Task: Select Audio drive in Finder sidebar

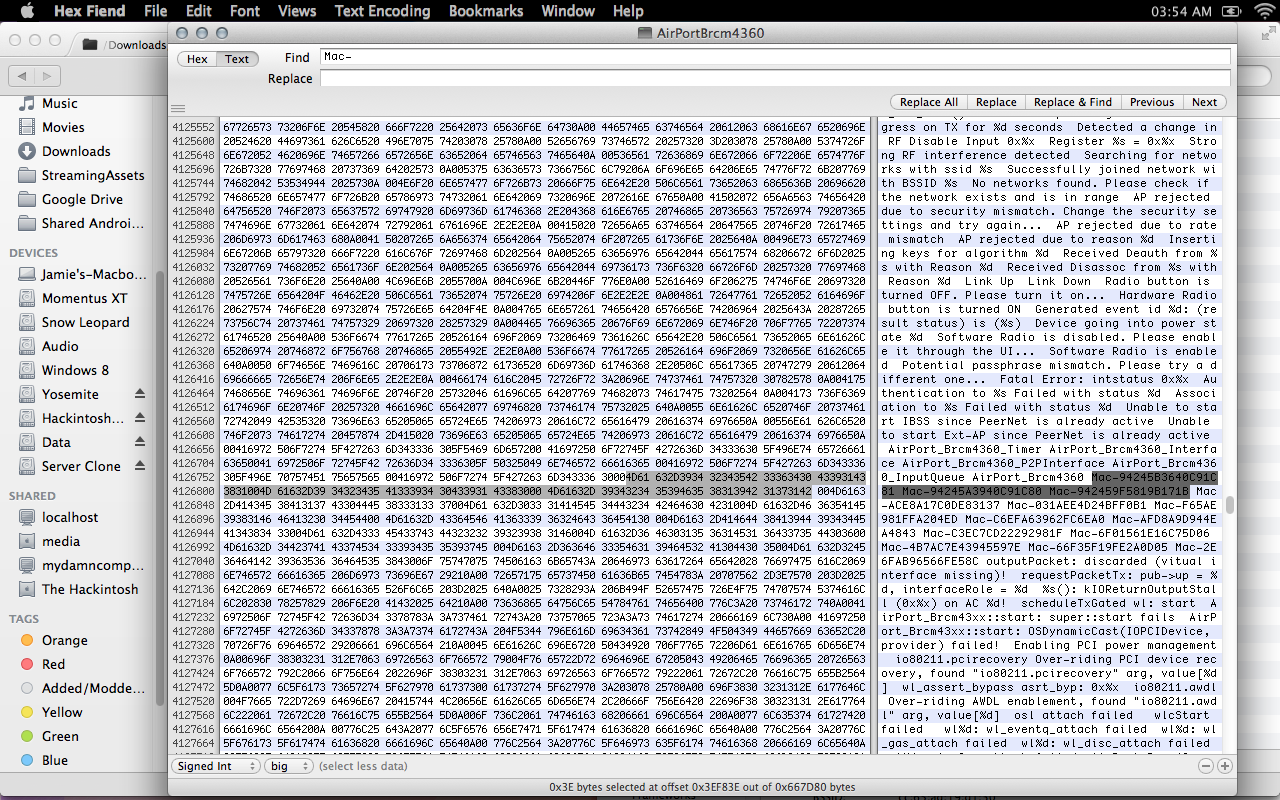Action: (x=60, y=346)
